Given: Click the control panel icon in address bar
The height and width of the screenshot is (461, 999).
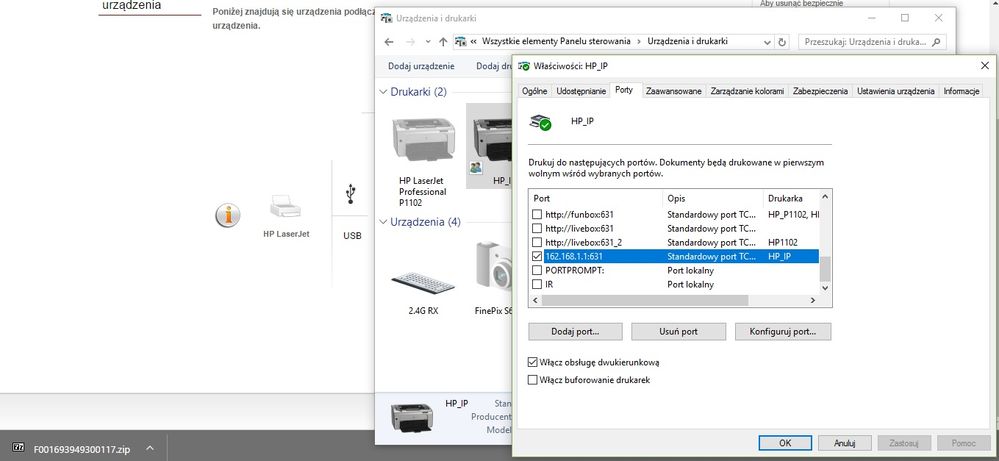Looking at the screenshot, I should pyautogui.click(x=461, y=42).
